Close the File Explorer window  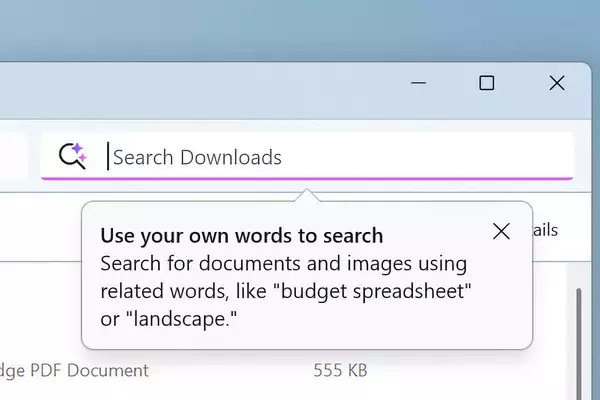coord(557,83)
